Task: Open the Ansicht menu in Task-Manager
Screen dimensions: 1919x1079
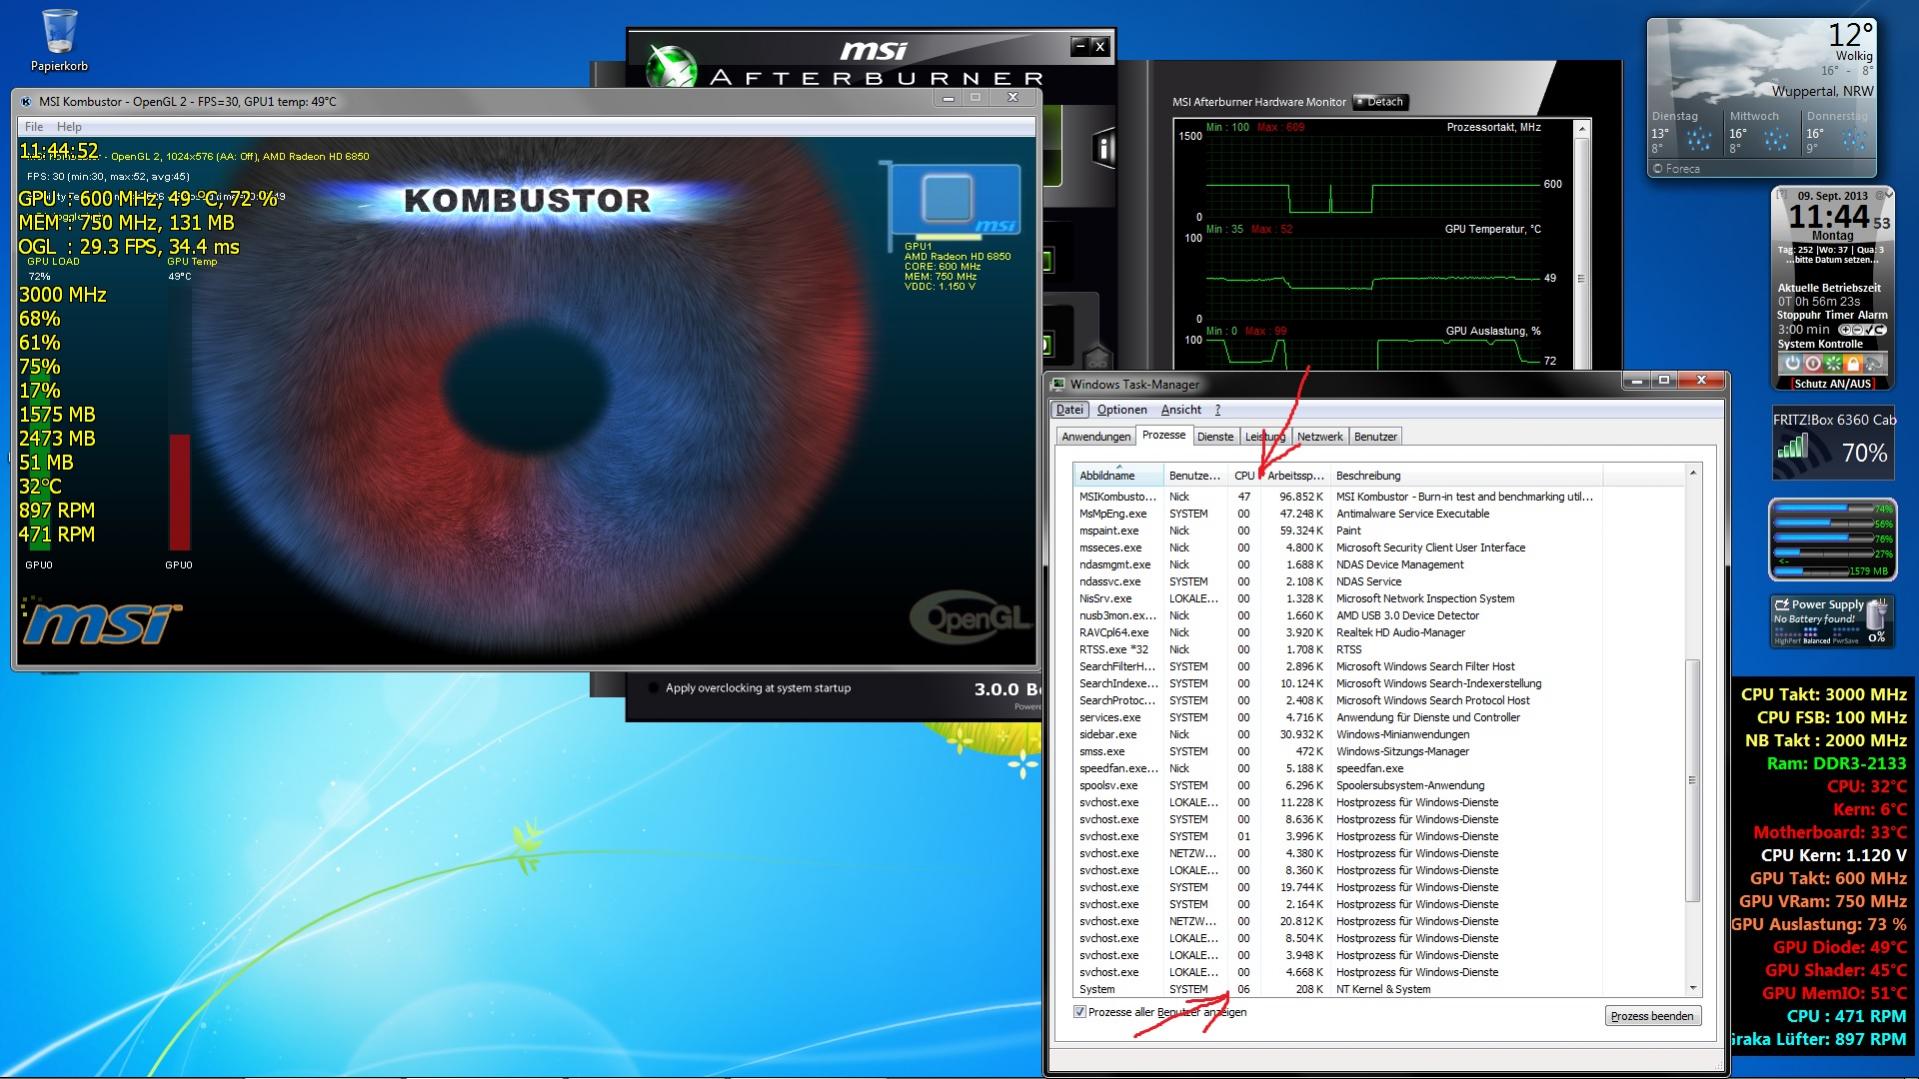Action: 1181,409
